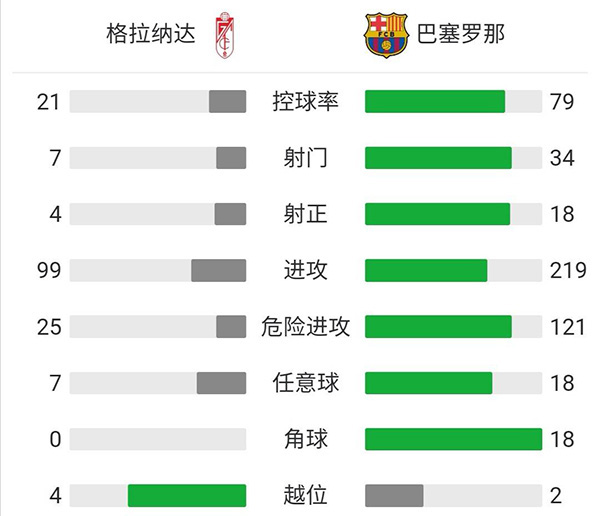Click Barcelona's green 射门 bar
600x516 pixels.
[438, 158]
